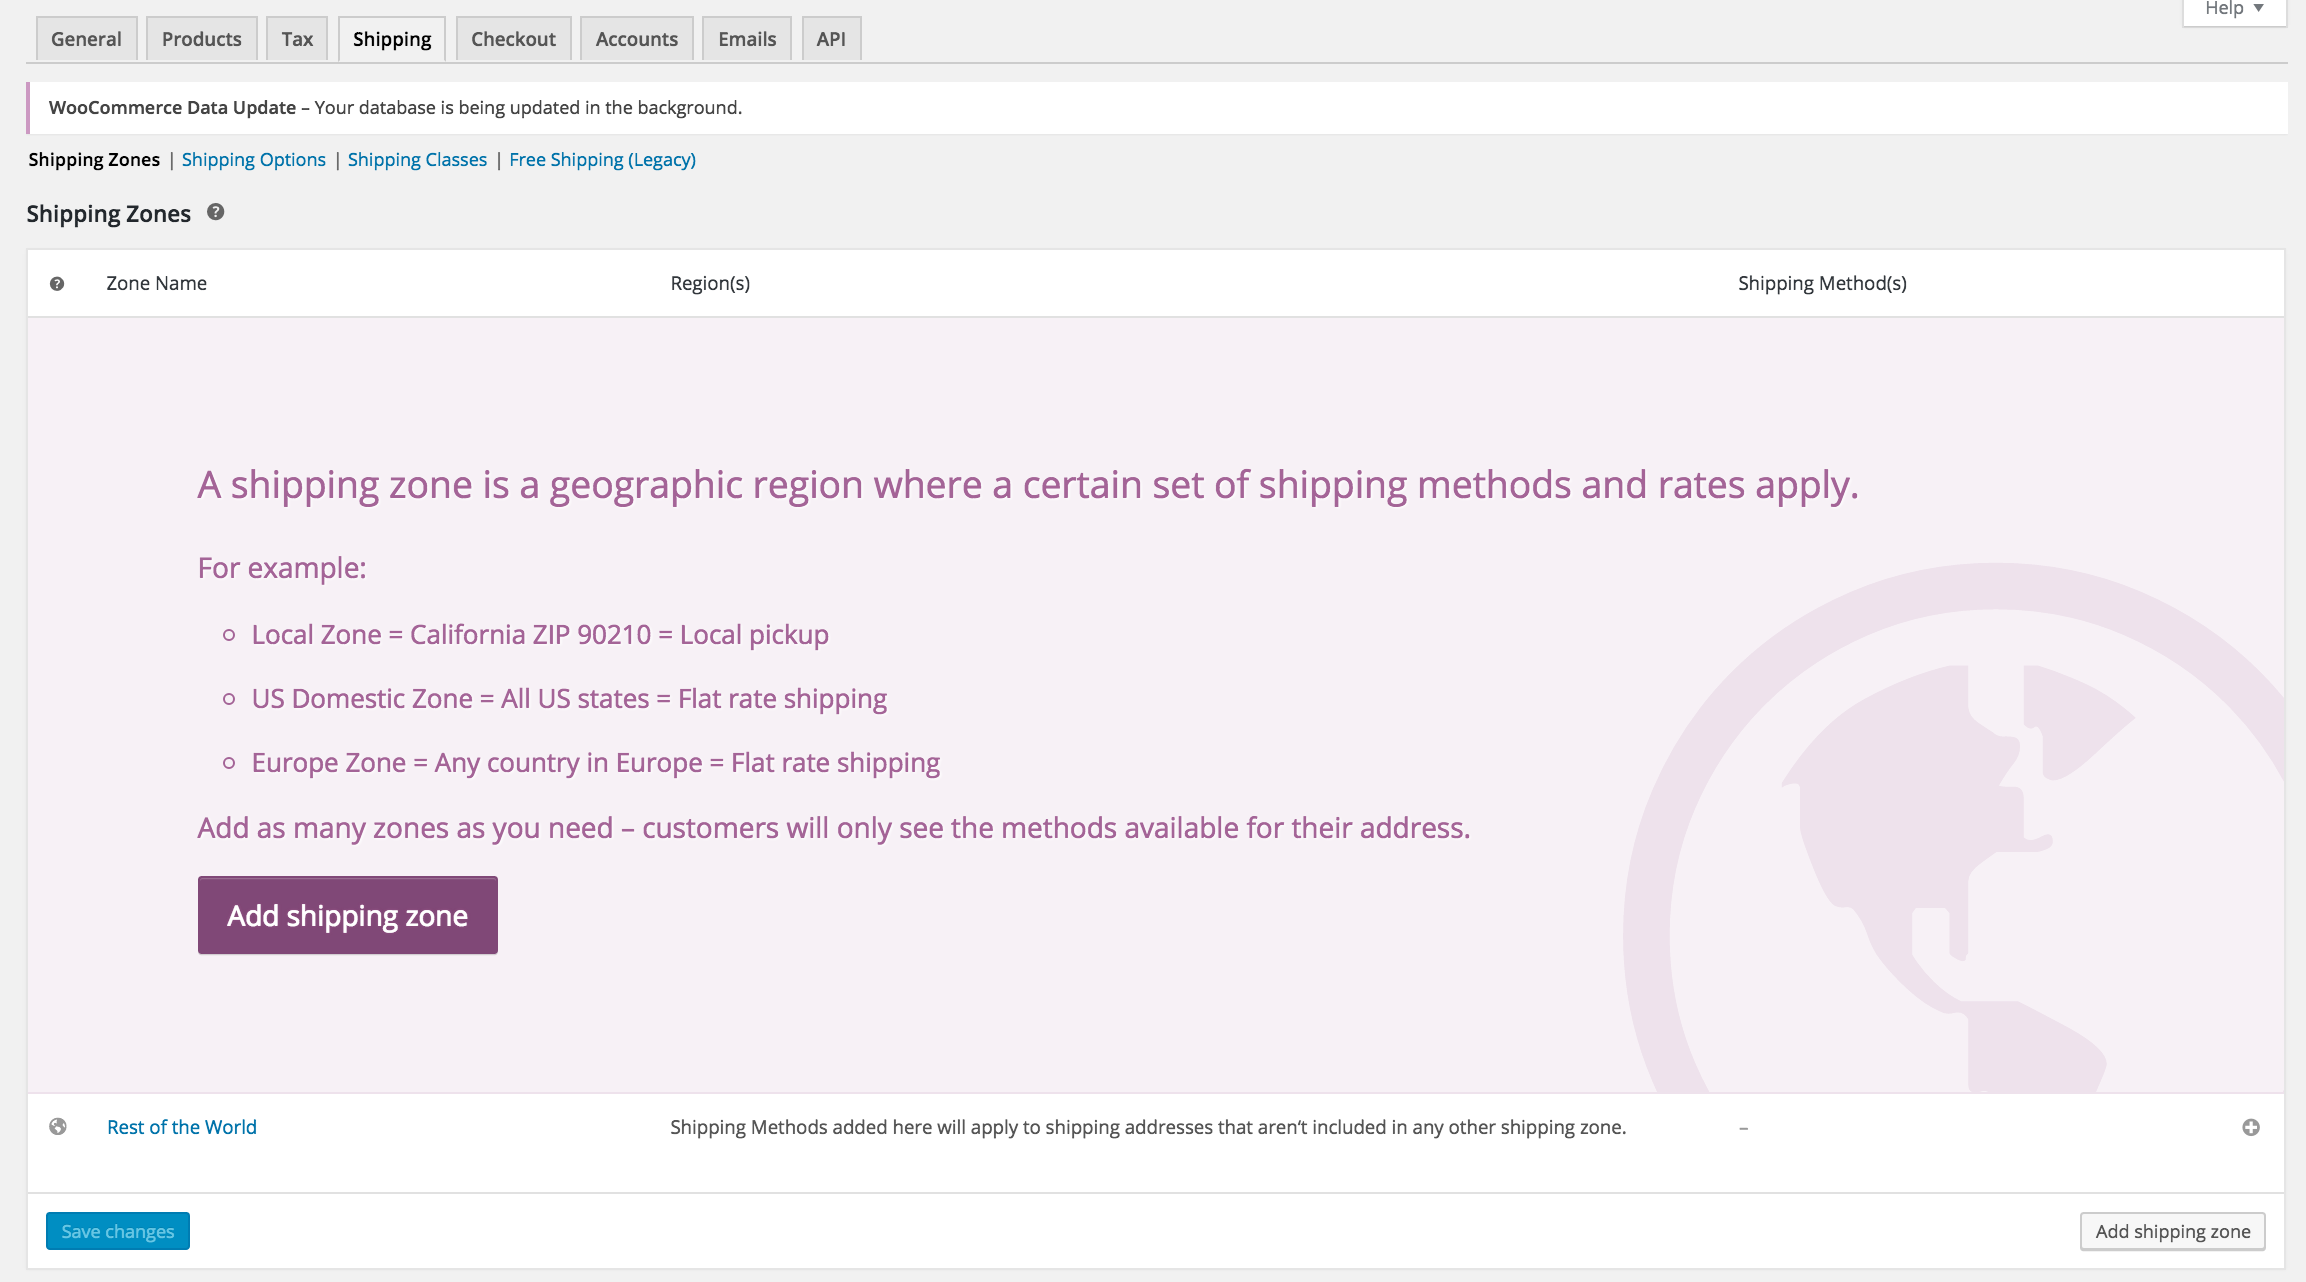Viewport: 2306px width, 1282px height.
Task: Click the help icon in table header
Action: 57,284
